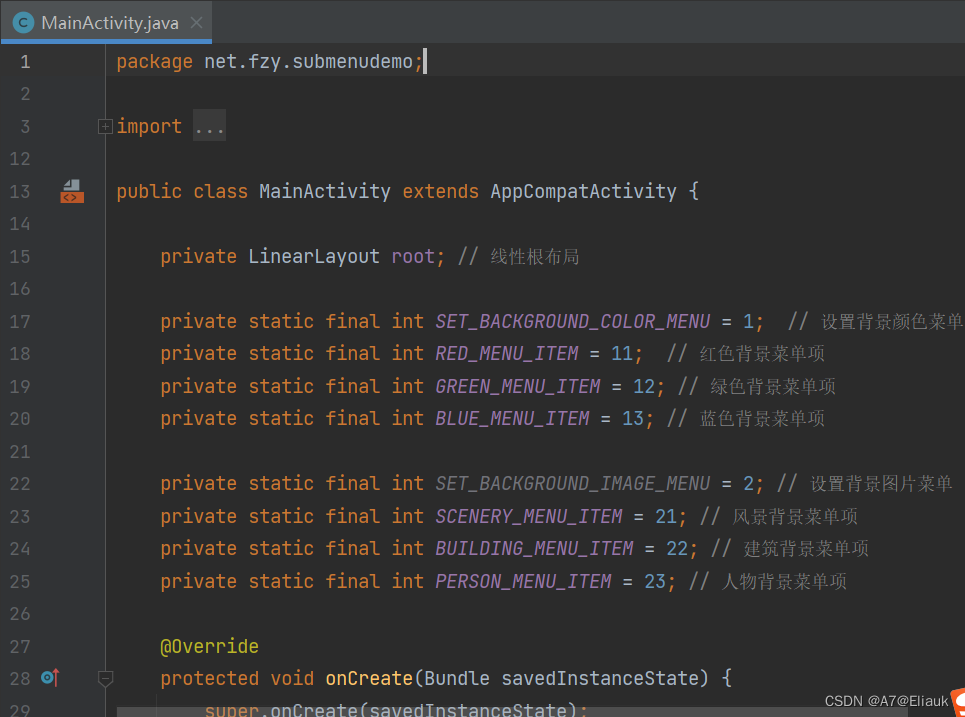The image size is (965, 717).
Task: Click the PERSON_MENU_ITEM constant
Action: [523, 581]
